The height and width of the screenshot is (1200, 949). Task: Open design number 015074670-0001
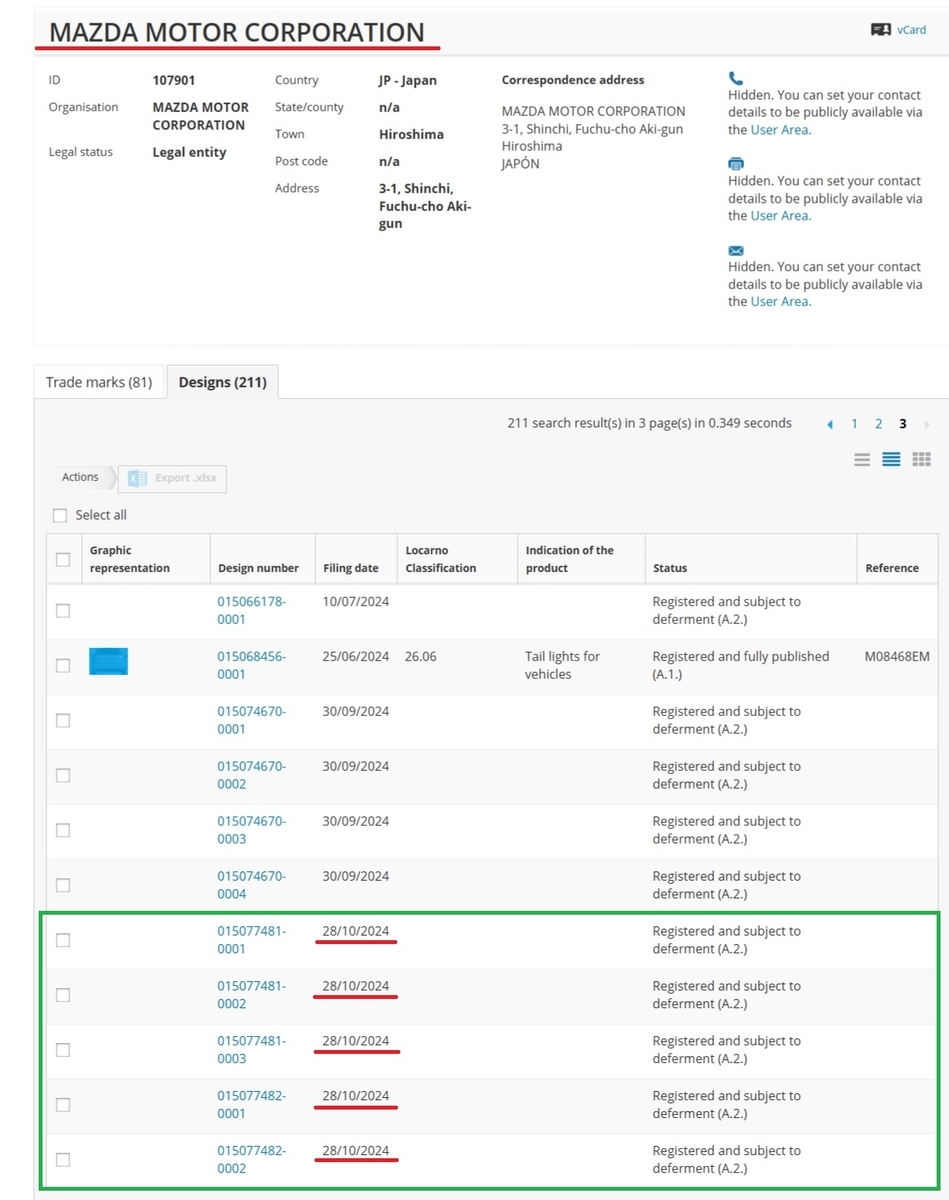pyautogui.click(x=251, y=721)
